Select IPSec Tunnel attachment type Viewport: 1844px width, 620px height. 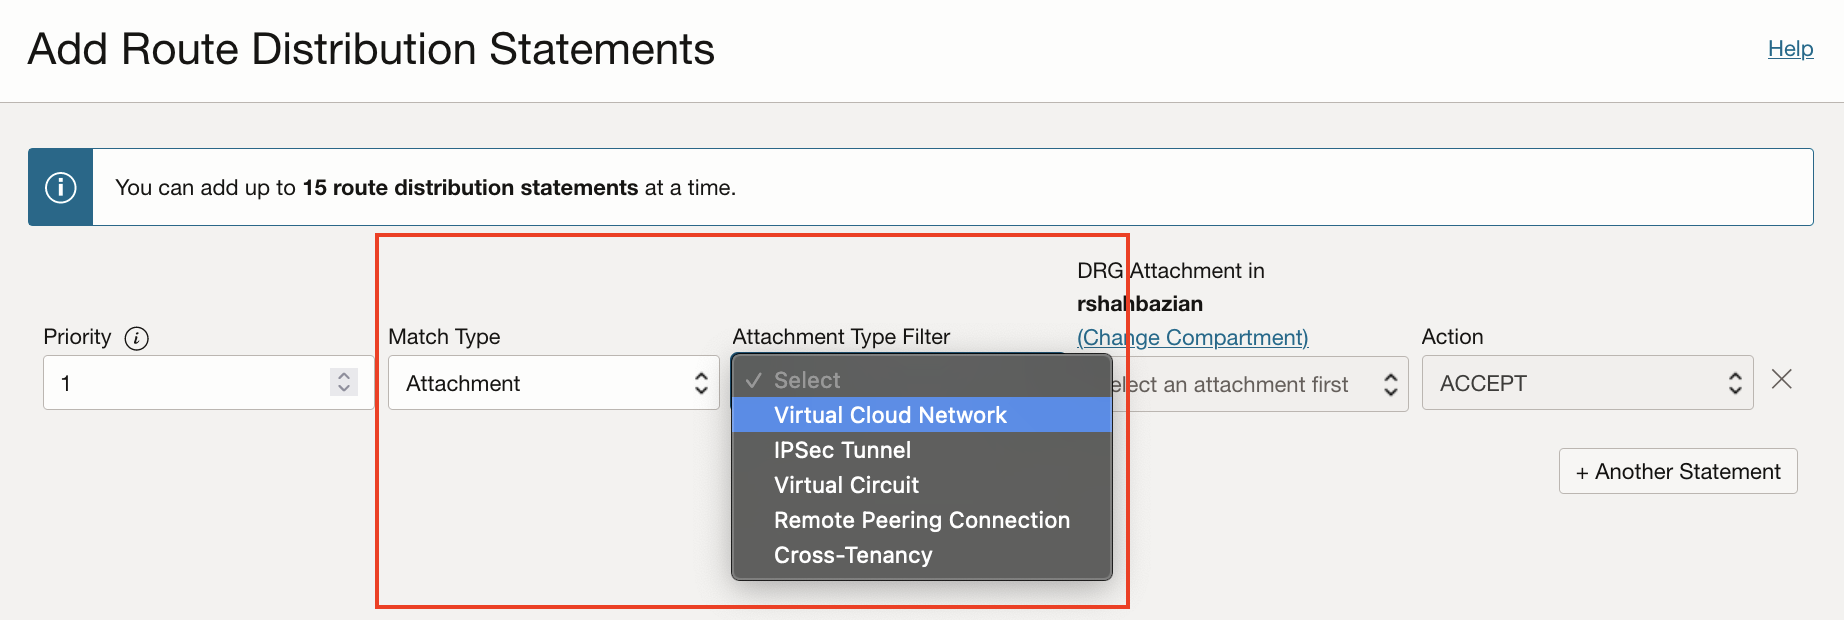tap(842, 450)
